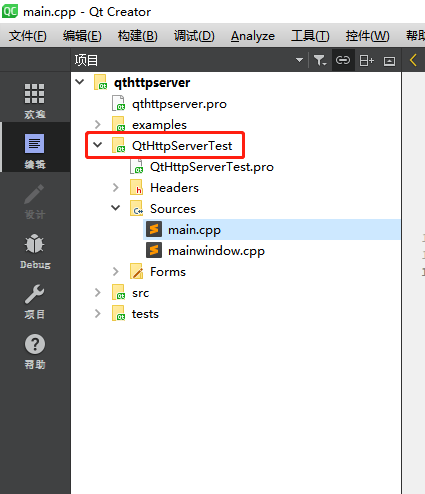425x494 pixels.
Task: Expand the Forms folder
Action: 115,271
